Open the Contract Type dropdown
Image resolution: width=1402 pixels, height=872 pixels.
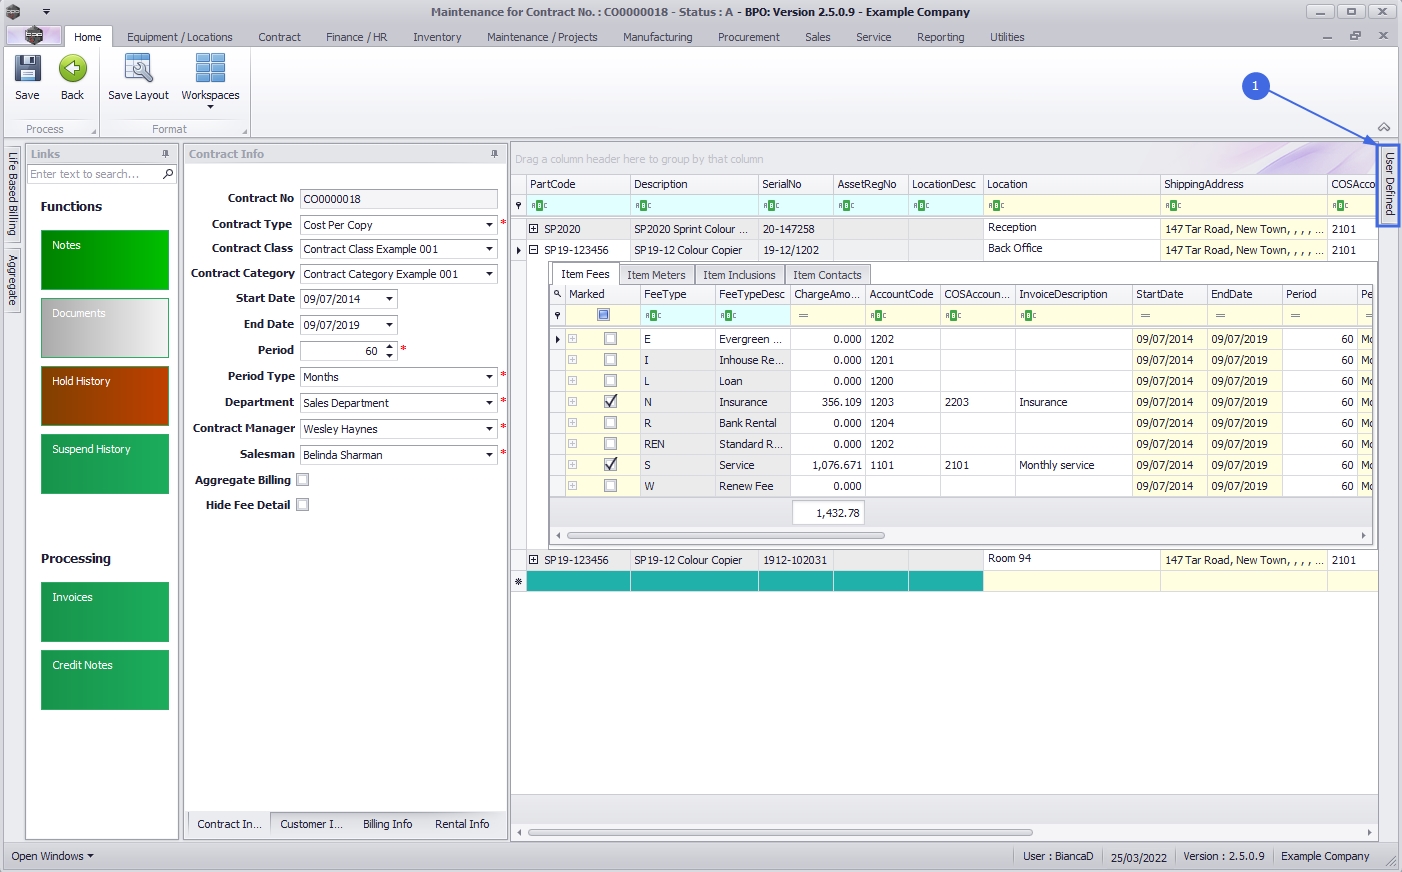click(489, 225)
